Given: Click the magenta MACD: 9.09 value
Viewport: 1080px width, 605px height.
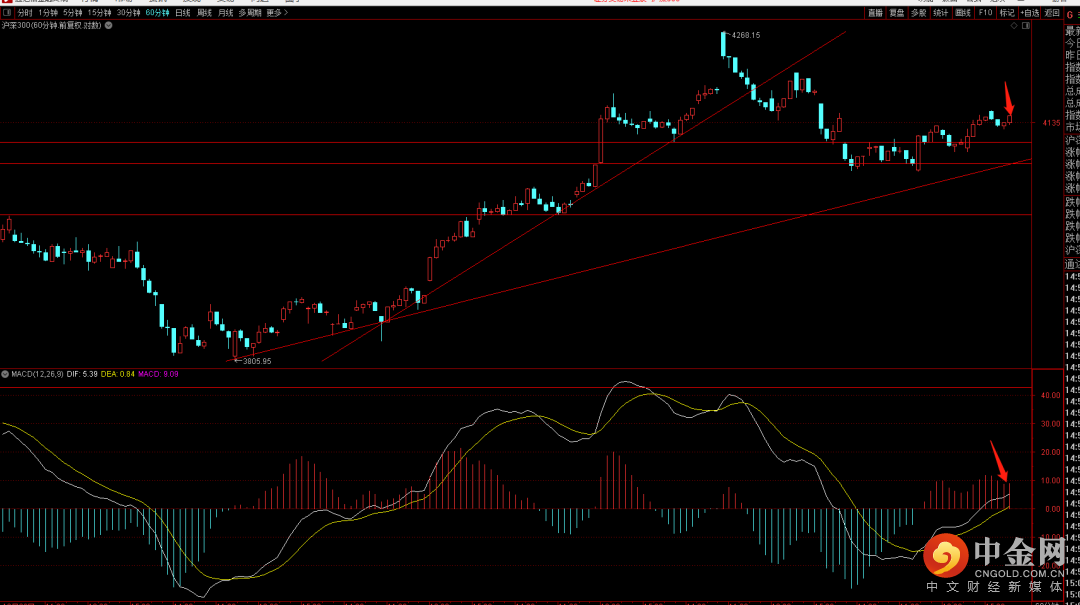Looking at the screenshot, I should (158, 374).
